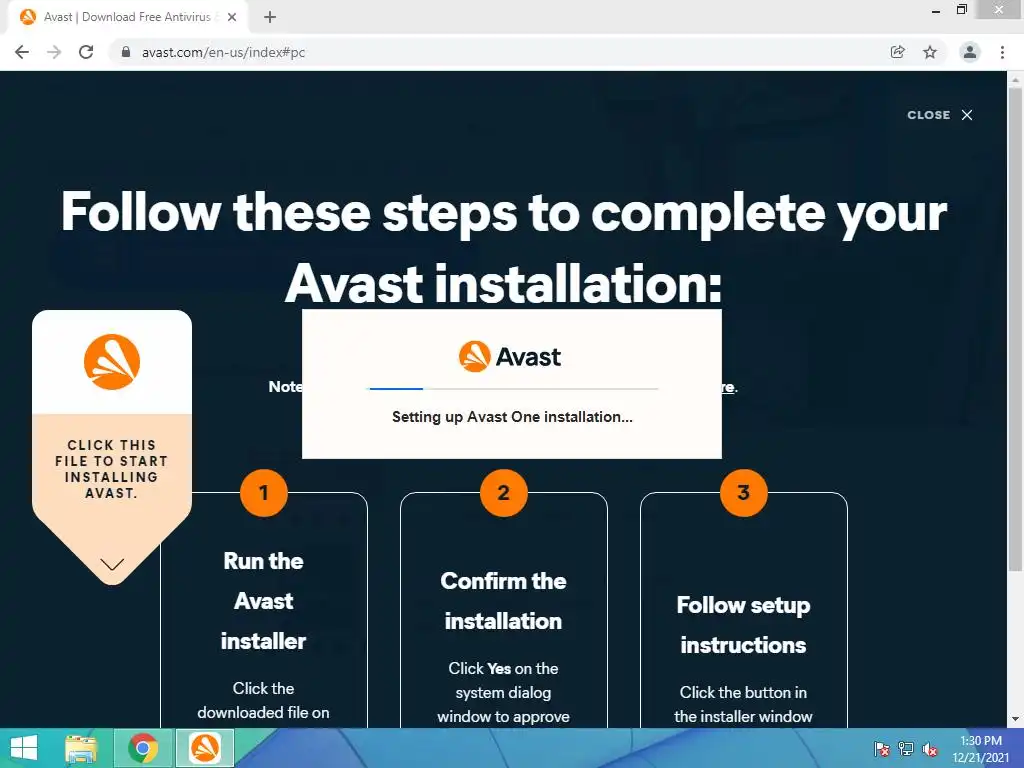
Task: Share this page via toolbar icon
Action: (x=898, y=52)
